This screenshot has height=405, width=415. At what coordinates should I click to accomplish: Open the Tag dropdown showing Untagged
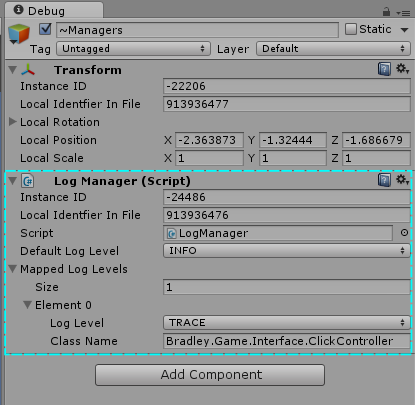133,49
